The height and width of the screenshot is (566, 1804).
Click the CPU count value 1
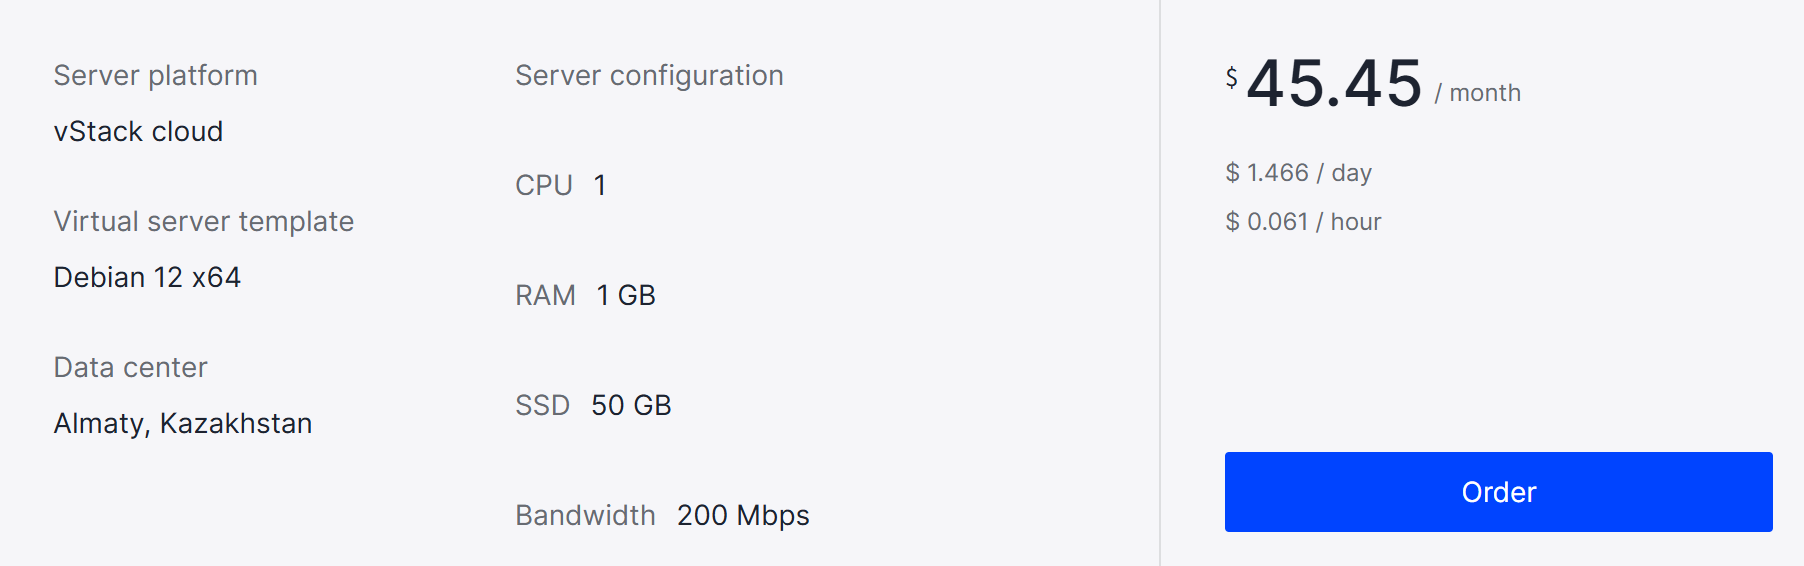(600, 186)
